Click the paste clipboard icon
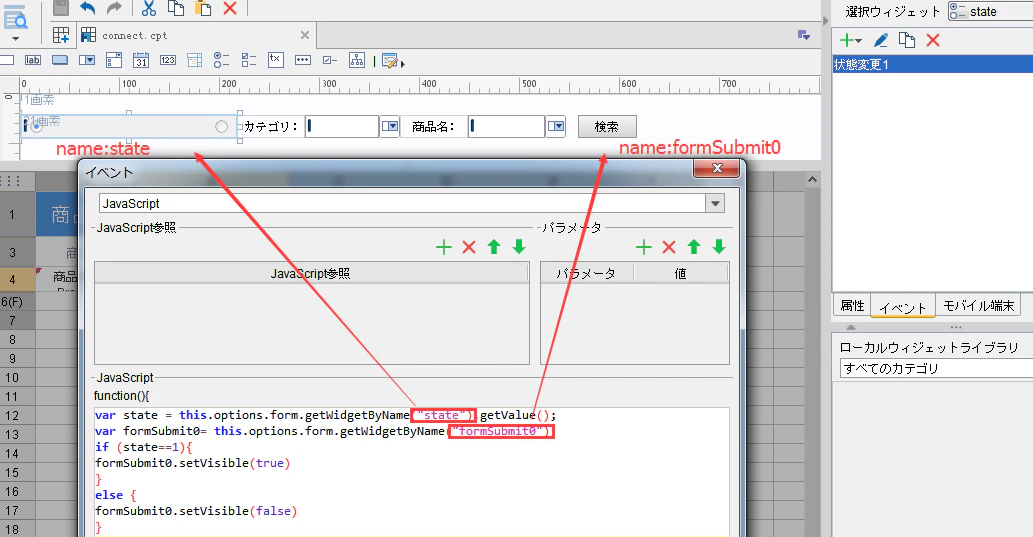 coord(204,8)
